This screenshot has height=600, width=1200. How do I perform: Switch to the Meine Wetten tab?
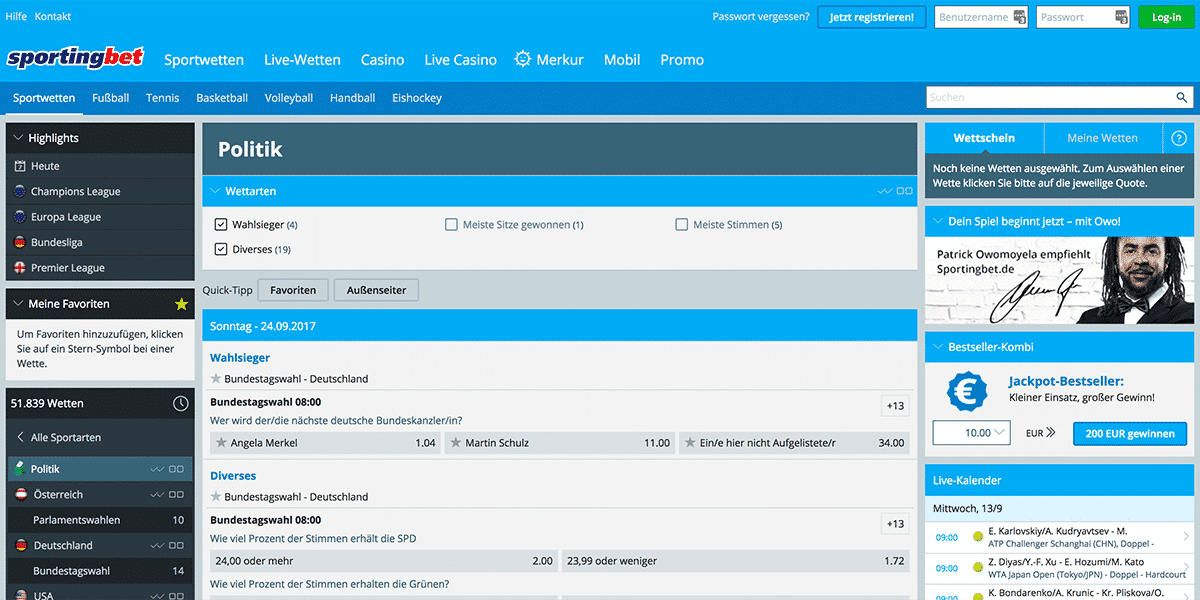pyautogui.click(x=1102, y=138)
